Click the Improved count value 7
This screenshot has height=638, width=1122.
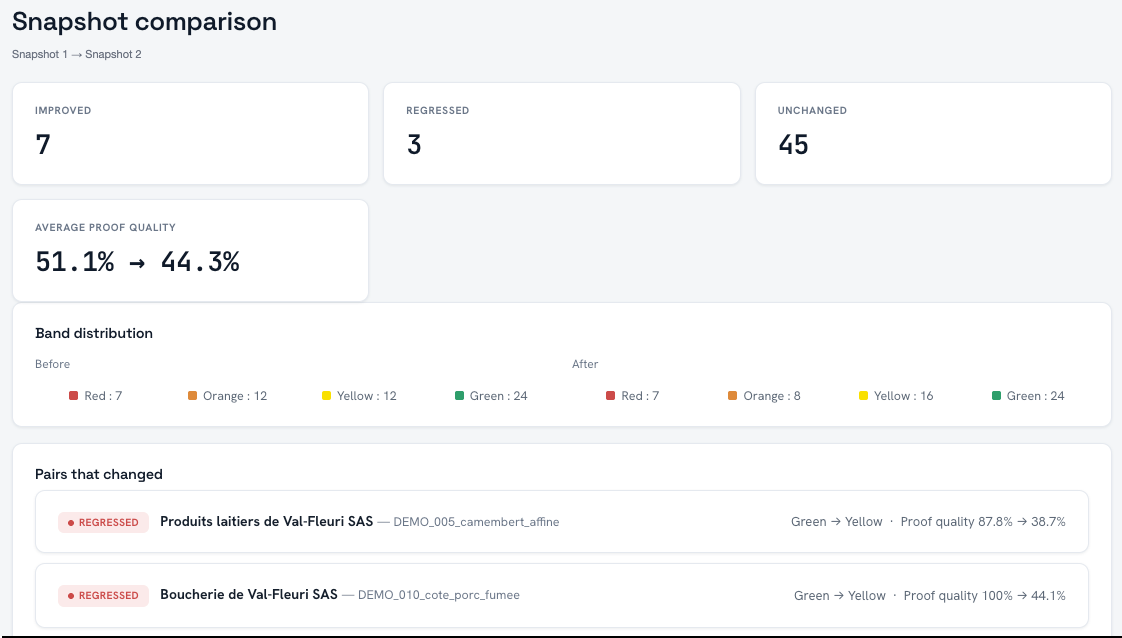[43, 144]
